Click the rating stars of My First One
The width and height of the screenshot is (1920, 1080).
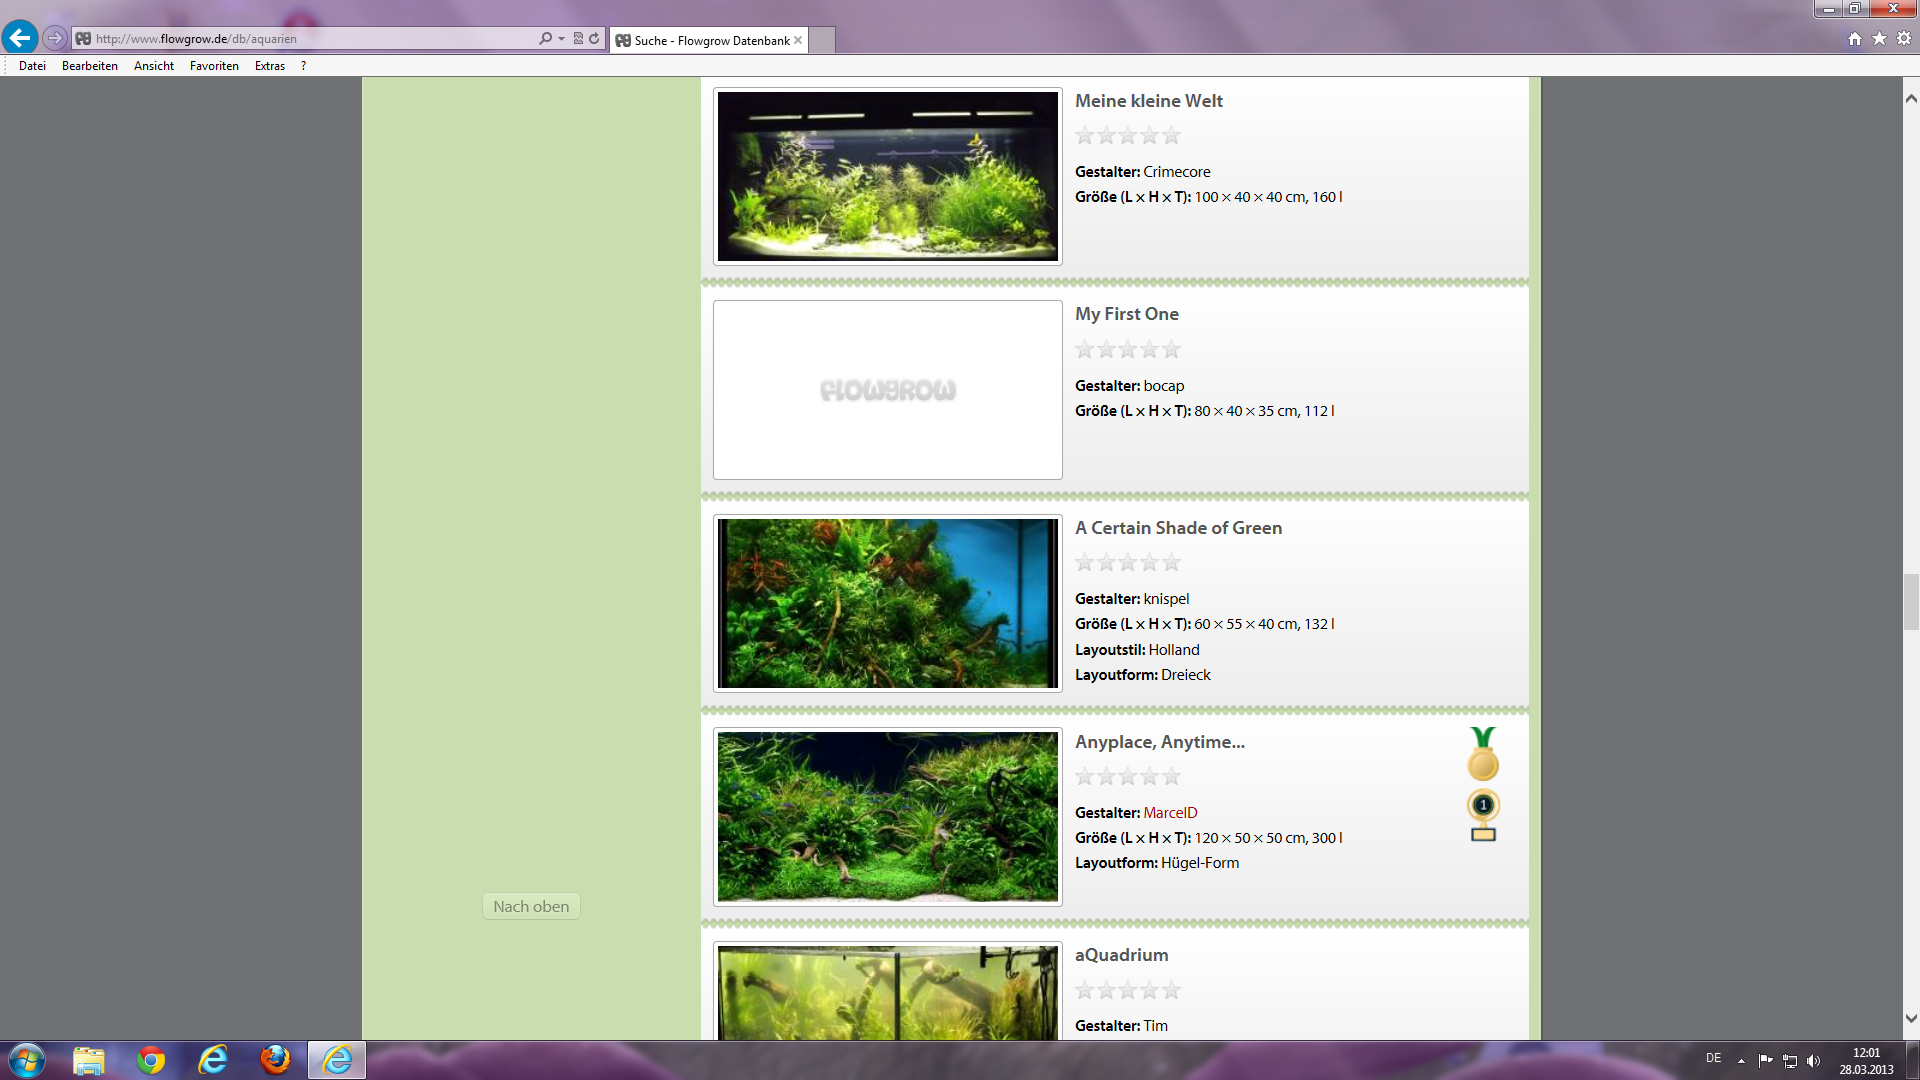pyautogui.click(x=1128, y=349)
